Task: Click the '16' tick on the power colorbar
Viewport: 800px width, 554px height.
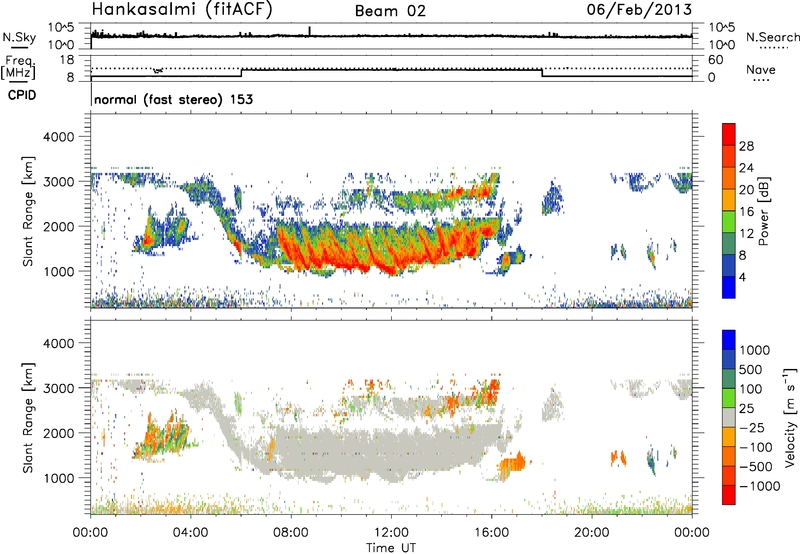Action: 746,212
